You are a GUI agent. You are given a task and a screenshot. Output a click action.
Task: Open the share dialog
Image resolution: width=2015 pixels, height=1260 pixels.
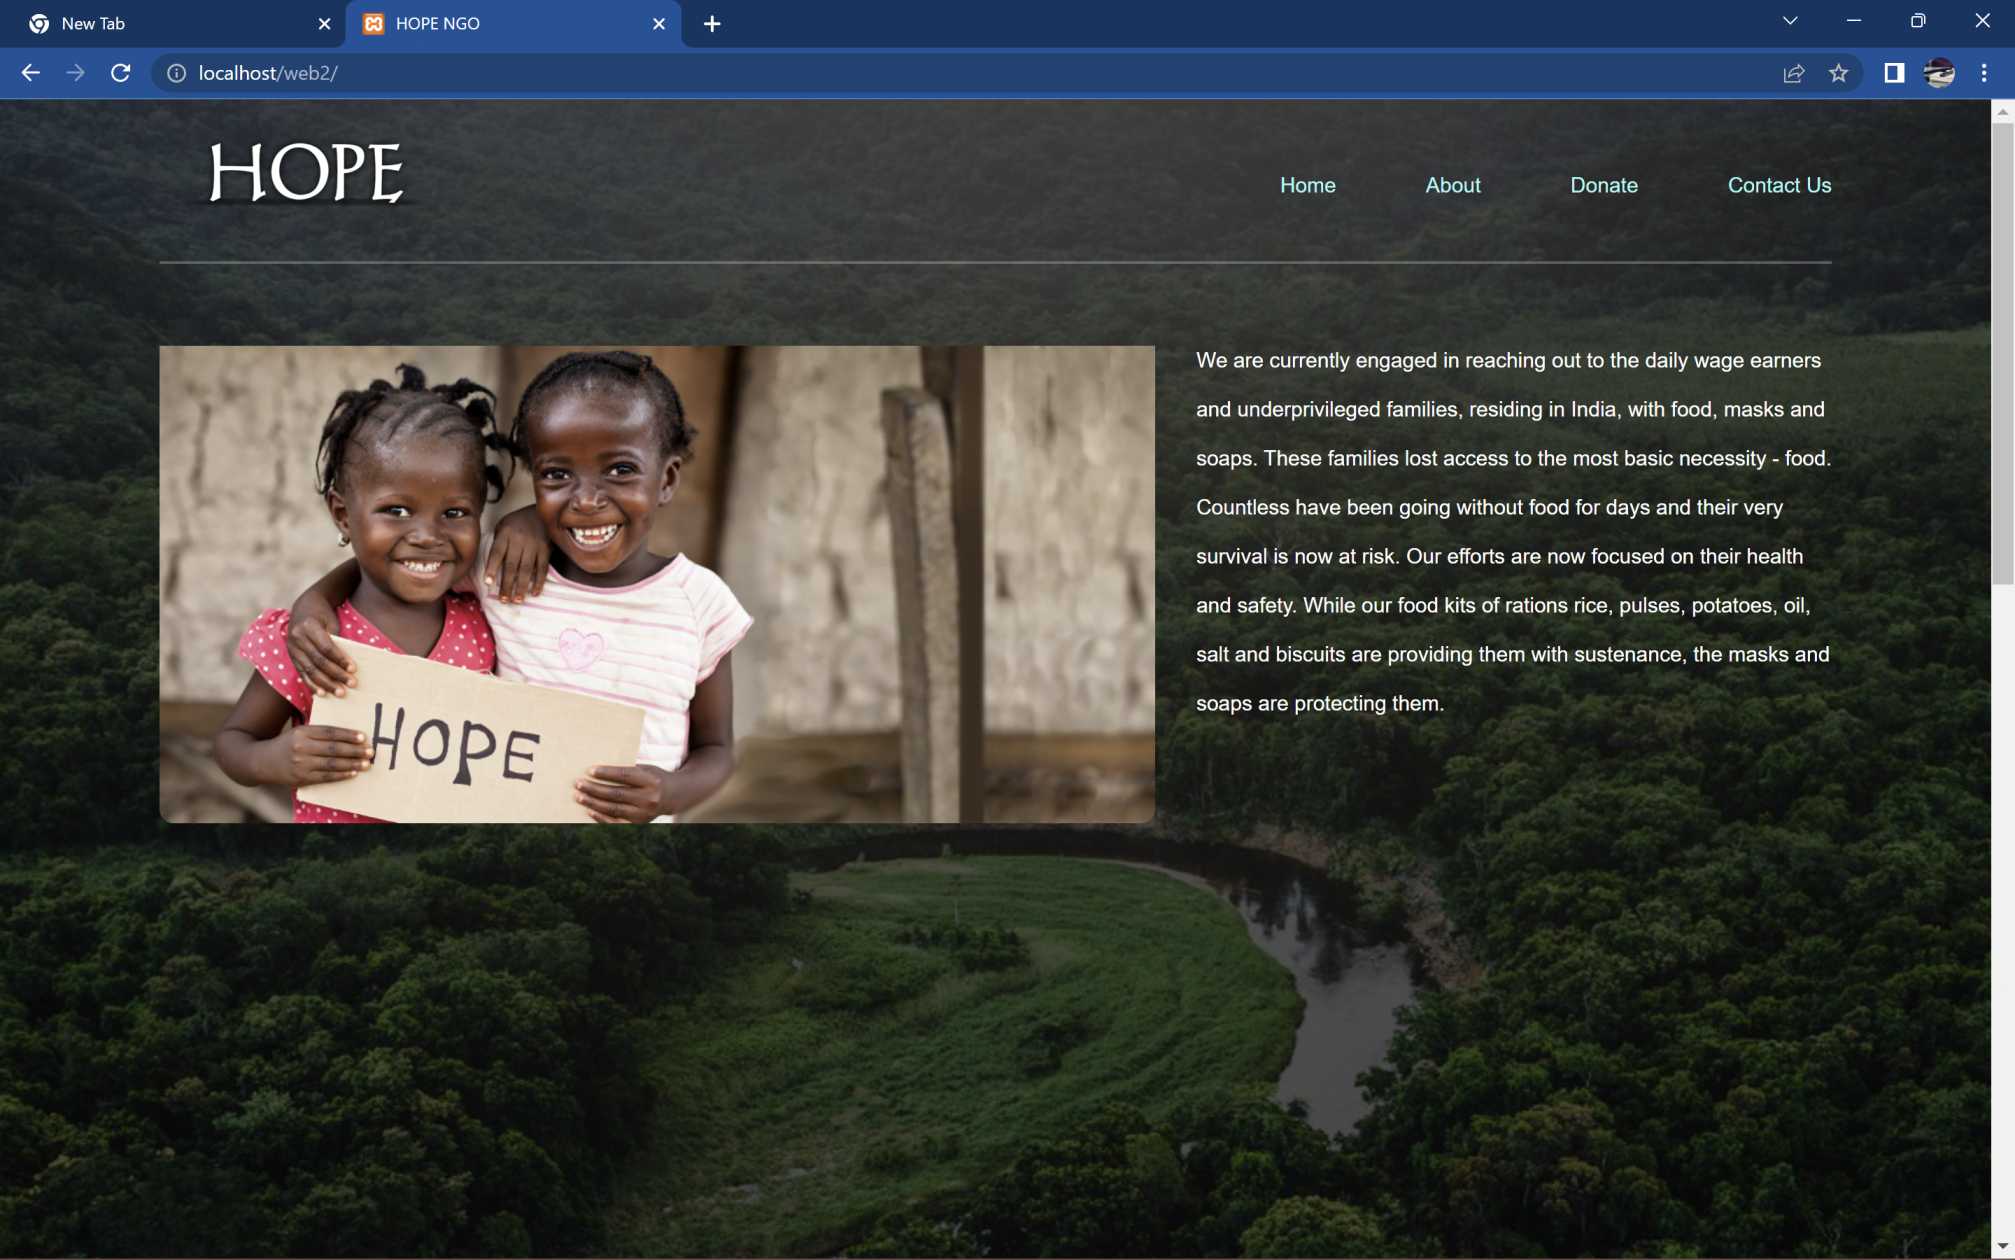1795,72
